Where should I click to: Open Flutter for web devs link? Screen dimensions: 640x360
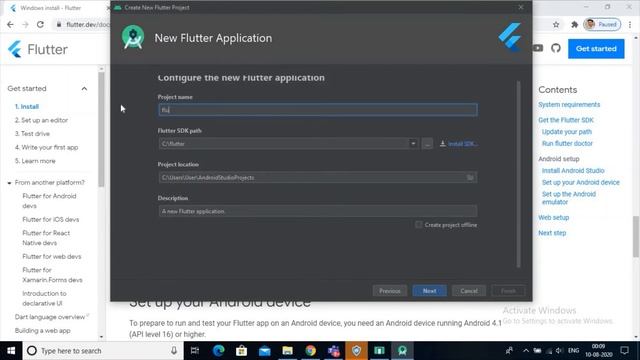click(x=52, y=256)
